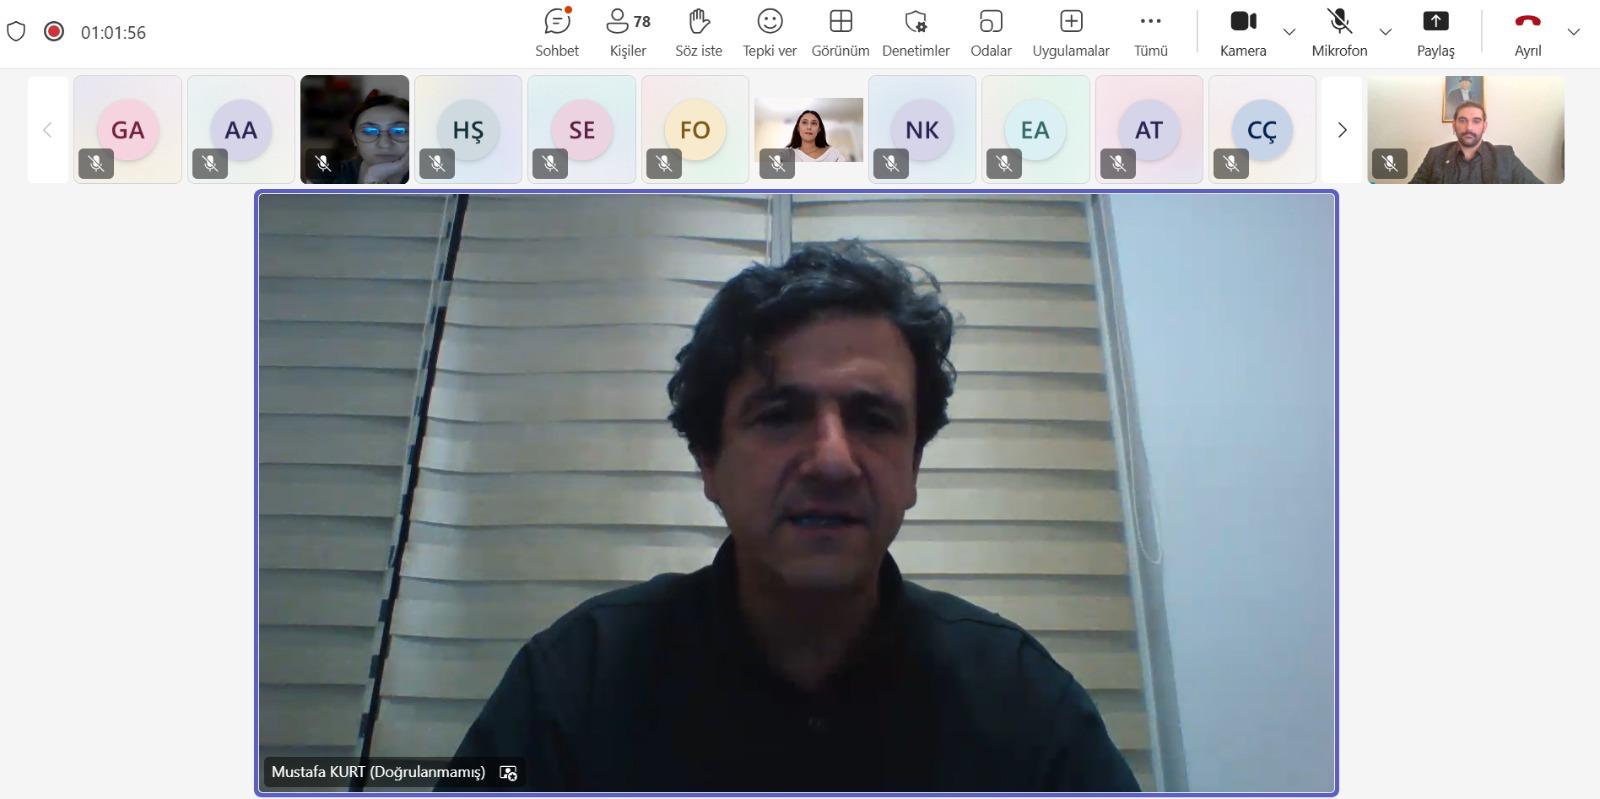Image resolution: width=1600 pixels, height=799 pixels.
Task: Show the Kişiler participants list
Action: coord(627,32)
